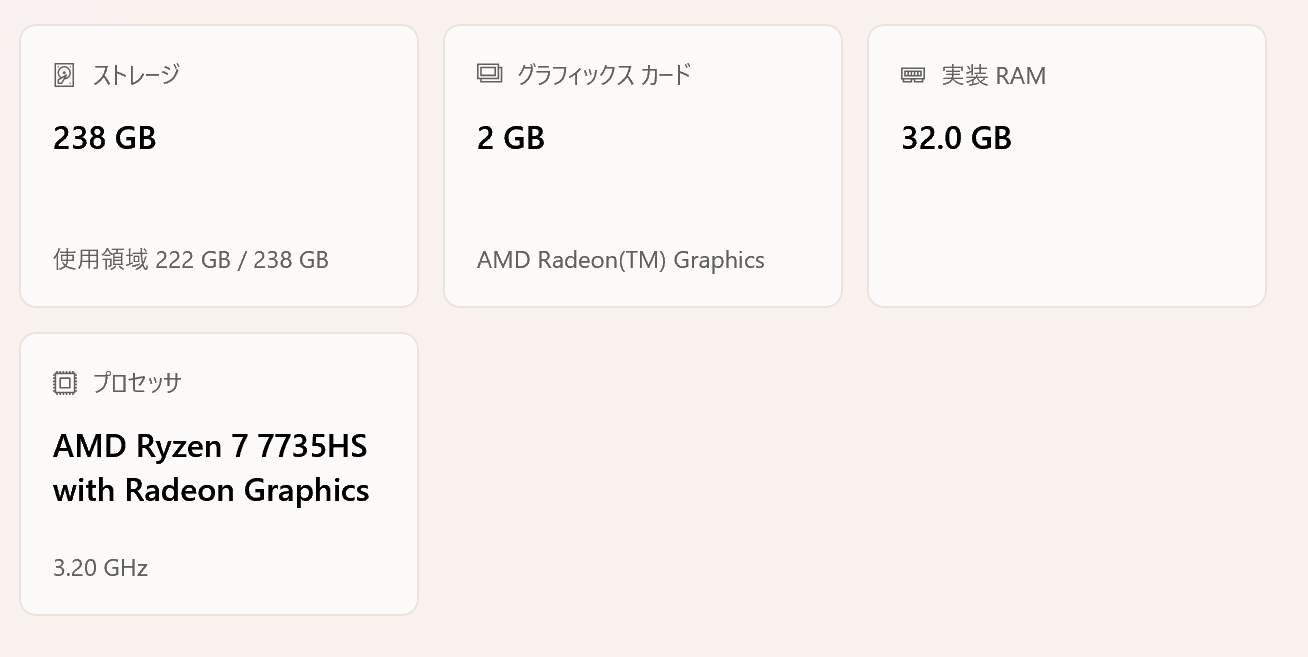
Task: Select the 実装 RAM heading
Action: [x=994, y=76]
